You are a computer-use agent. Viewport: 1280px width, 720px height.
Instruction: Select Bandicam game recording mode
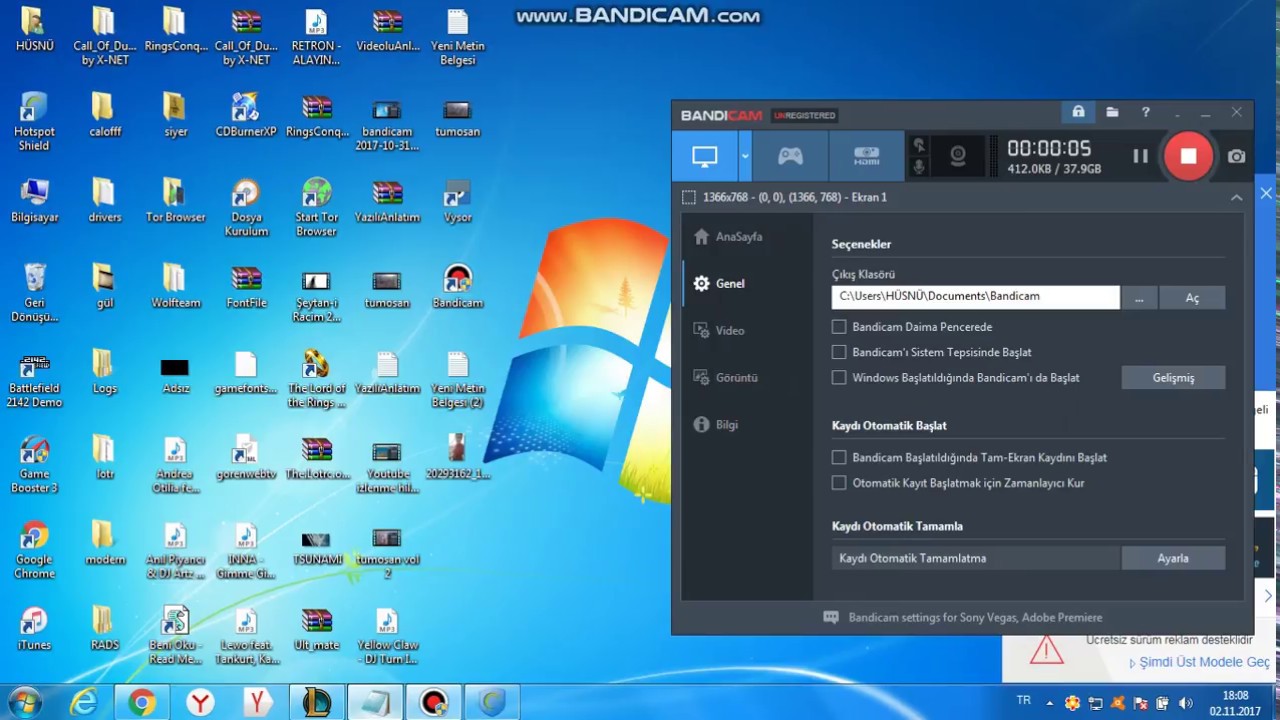(x=790, y=156)
